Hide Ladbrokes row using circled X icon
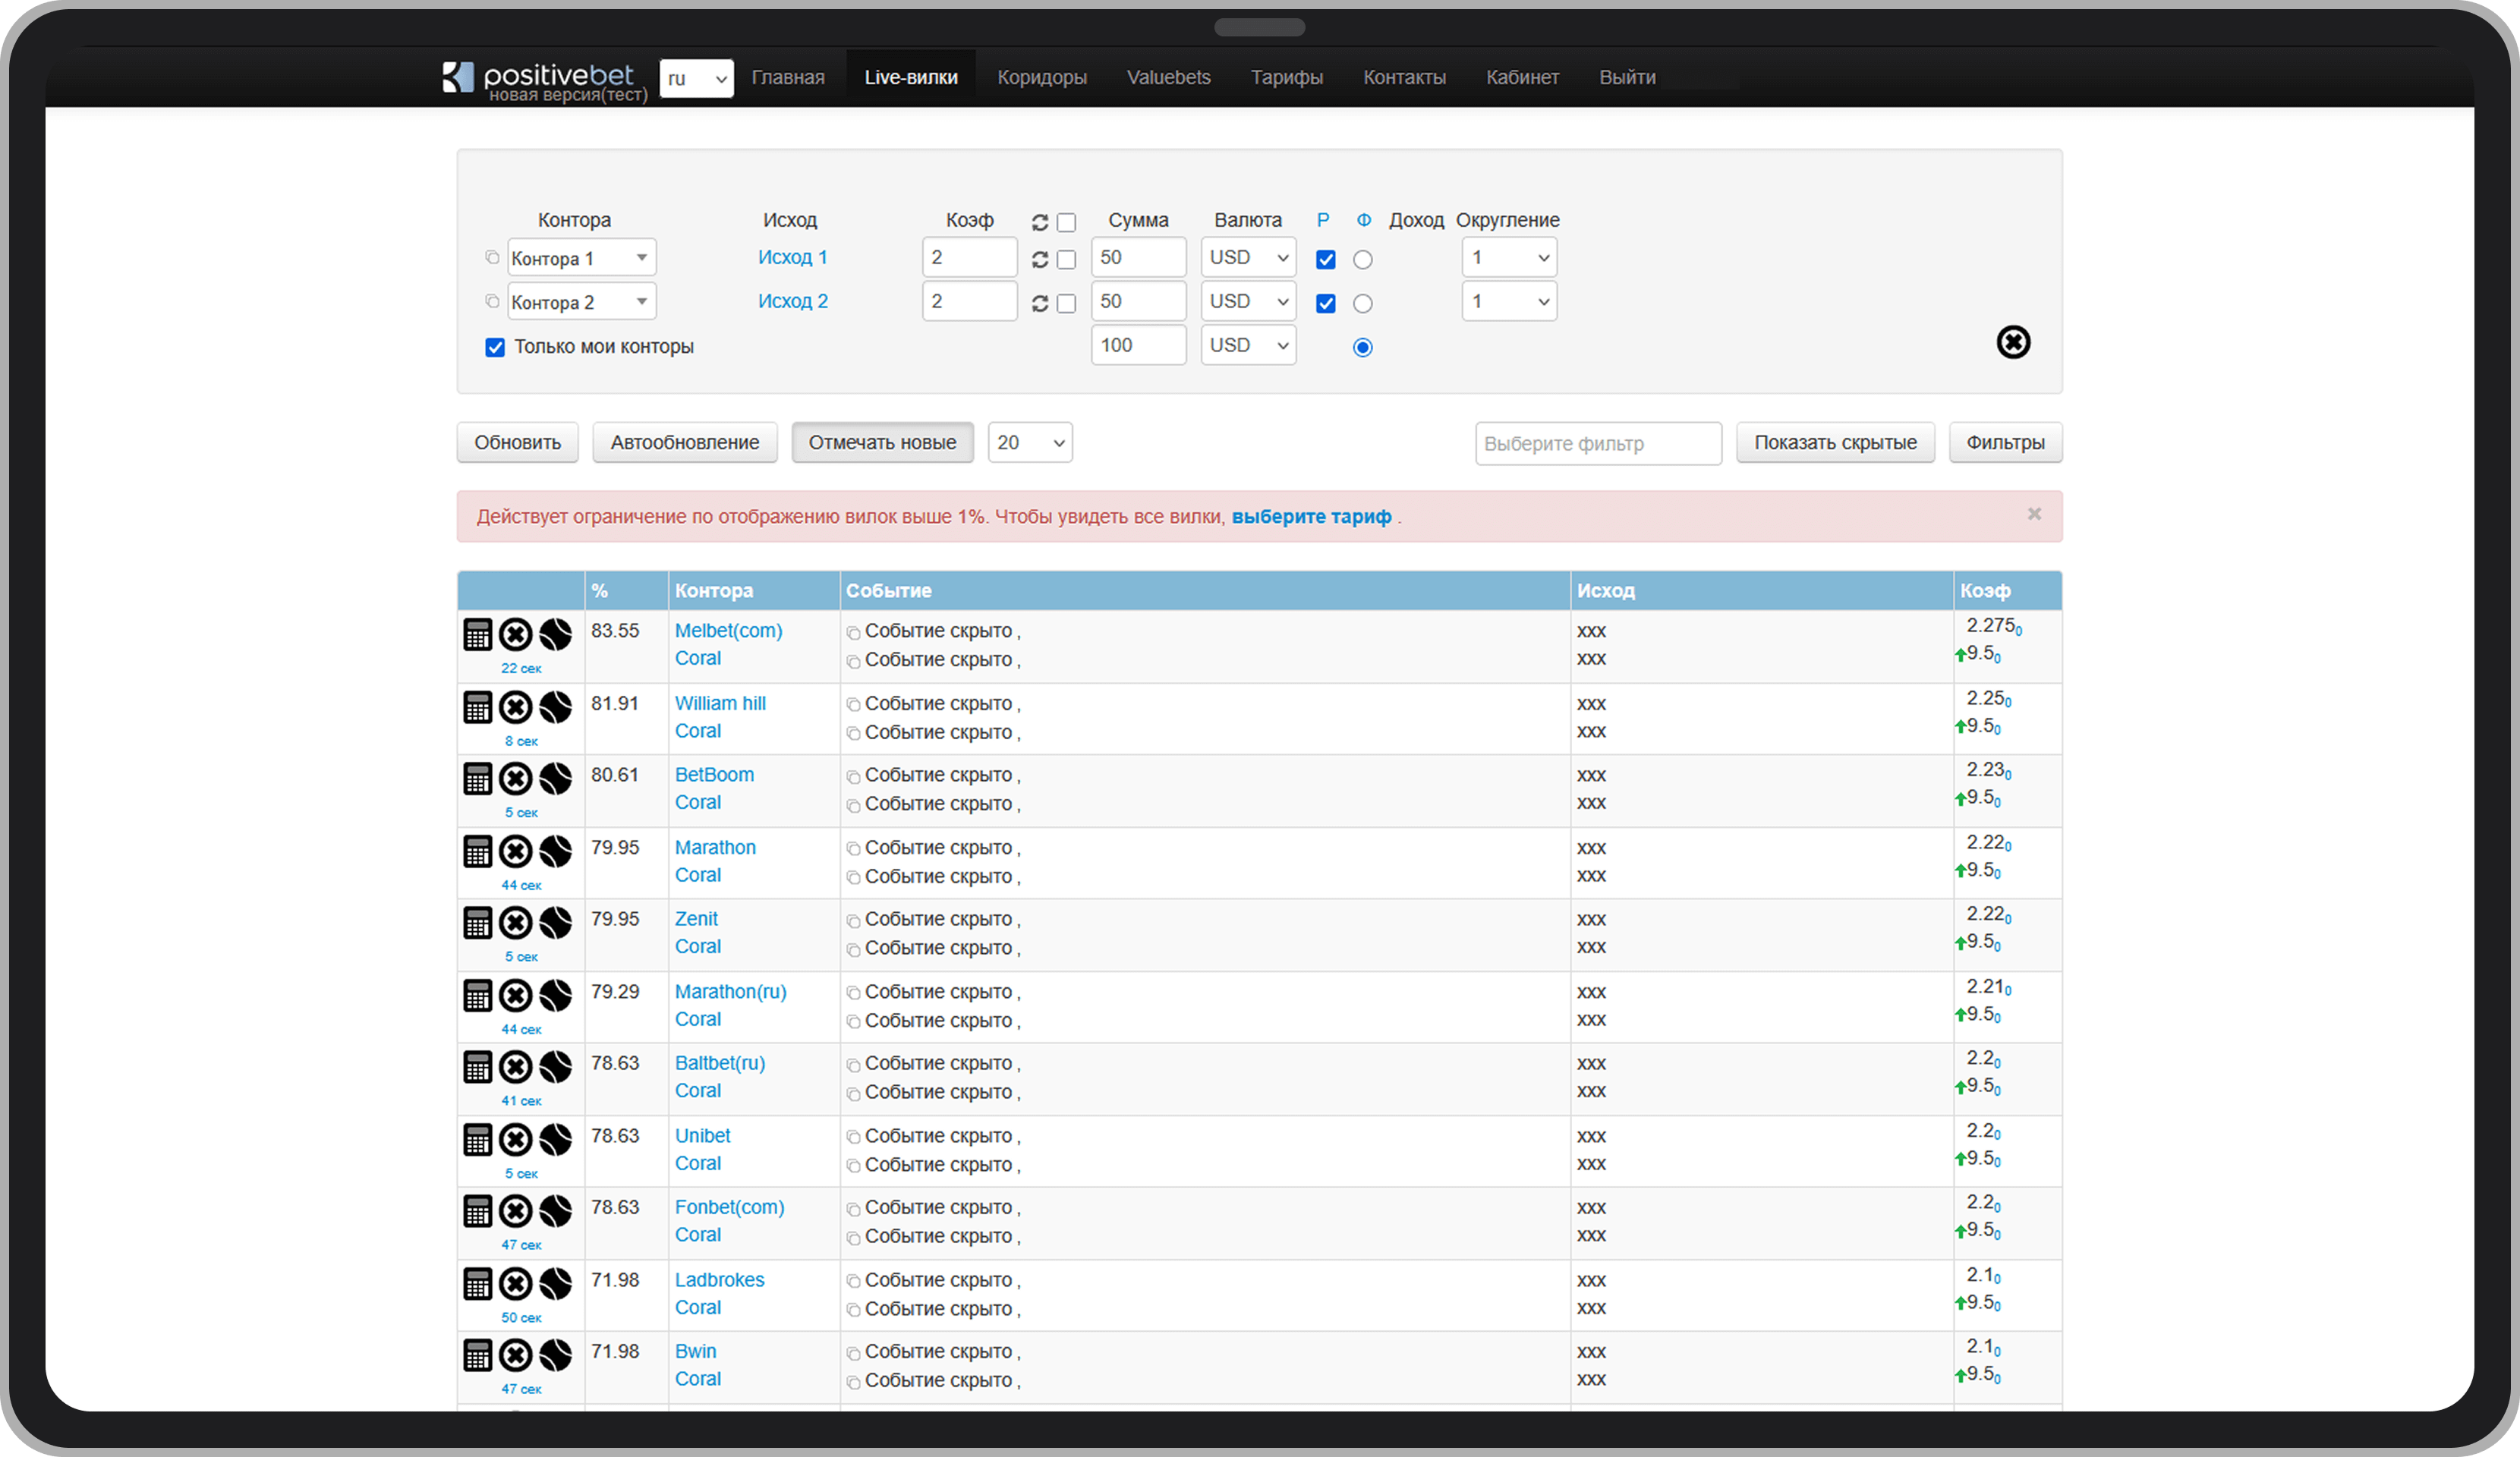Screen dimensions: 2520x1457 (516, 1283)
